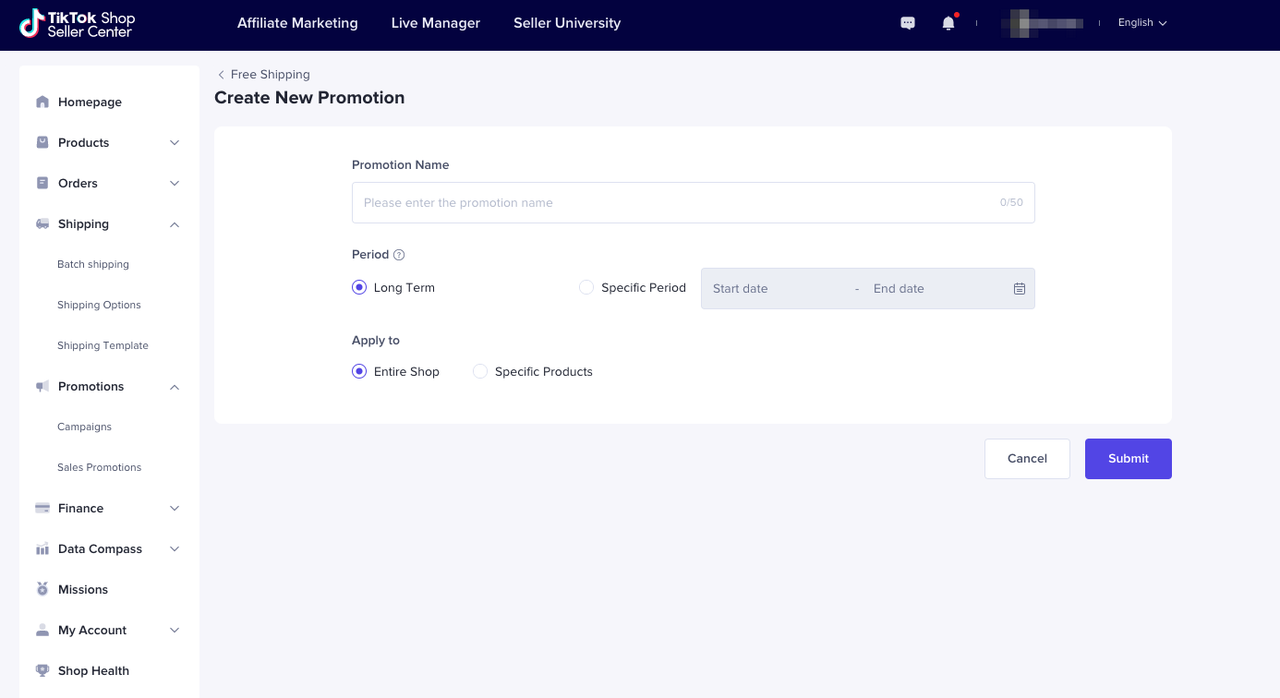Viewport: 1280px width, 698px height.
Task: Open Affiliate Marketing in top navigation
Action: click(x=297, y=23)
